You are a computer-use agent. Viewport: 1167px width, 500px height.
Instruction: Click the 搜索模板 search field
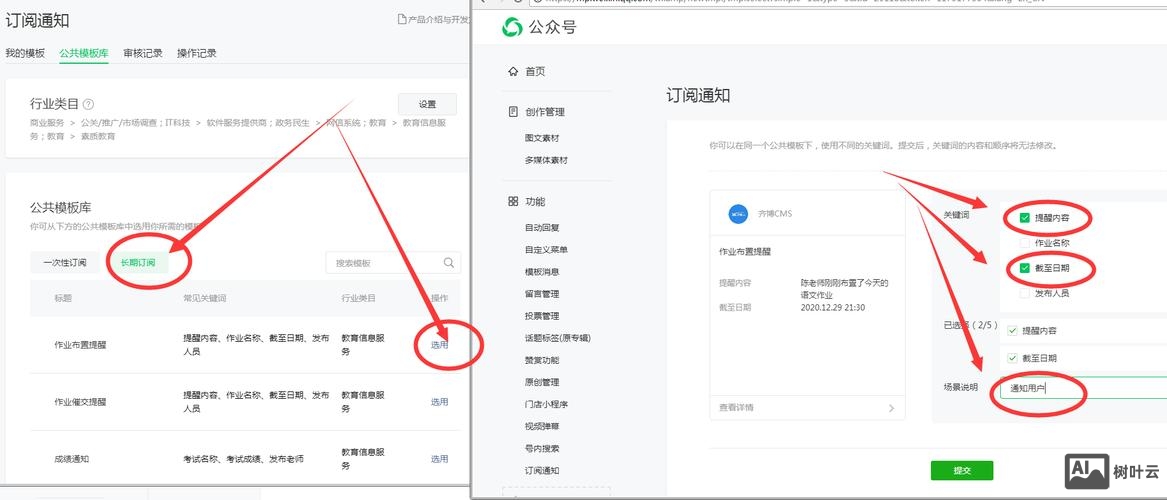393,263
